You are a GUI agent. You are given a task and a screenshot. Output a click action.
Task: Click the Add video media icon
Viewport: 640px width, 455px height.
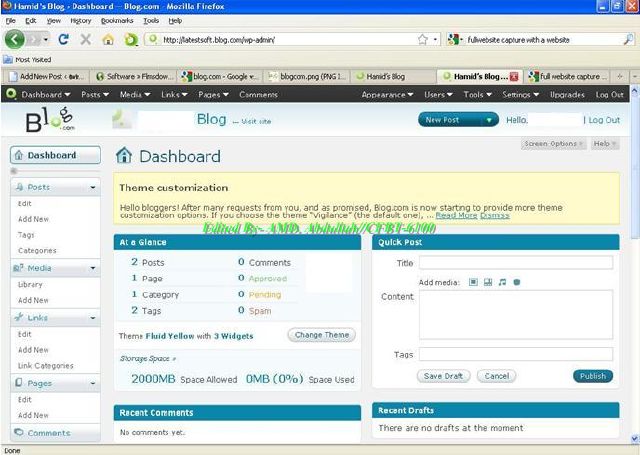pyautogui.click(x=488, y=282)
